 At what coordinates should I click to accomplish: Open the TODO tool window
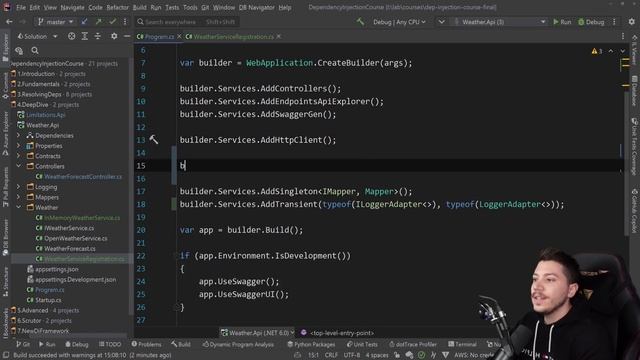(x=110, y=344)
